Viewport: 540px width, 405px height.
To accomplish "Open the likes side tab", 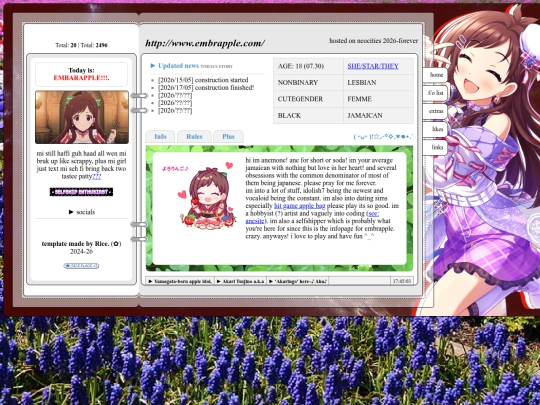I will (435, 129).
